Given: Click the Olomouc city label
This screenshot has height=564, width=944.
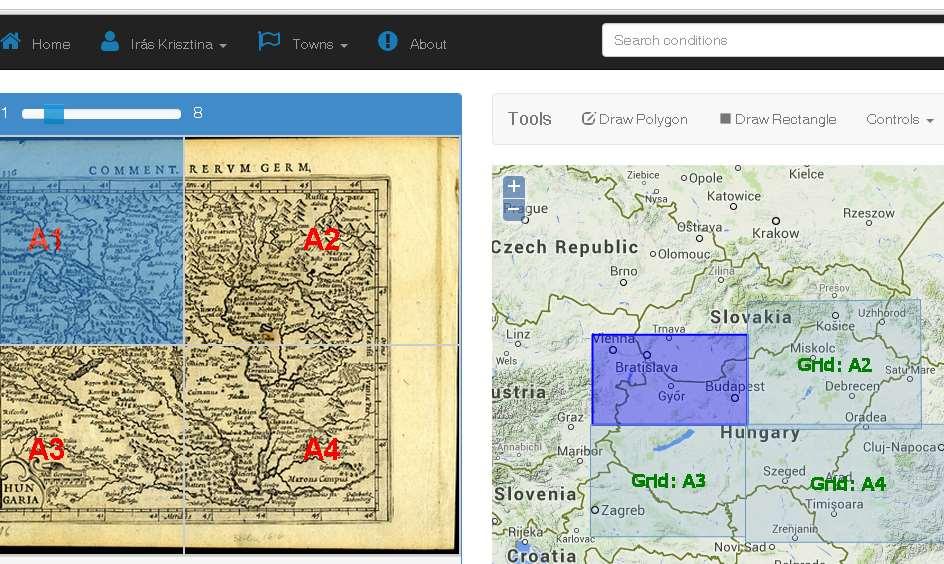Looking at the screenshot, I should pos(684,254).
